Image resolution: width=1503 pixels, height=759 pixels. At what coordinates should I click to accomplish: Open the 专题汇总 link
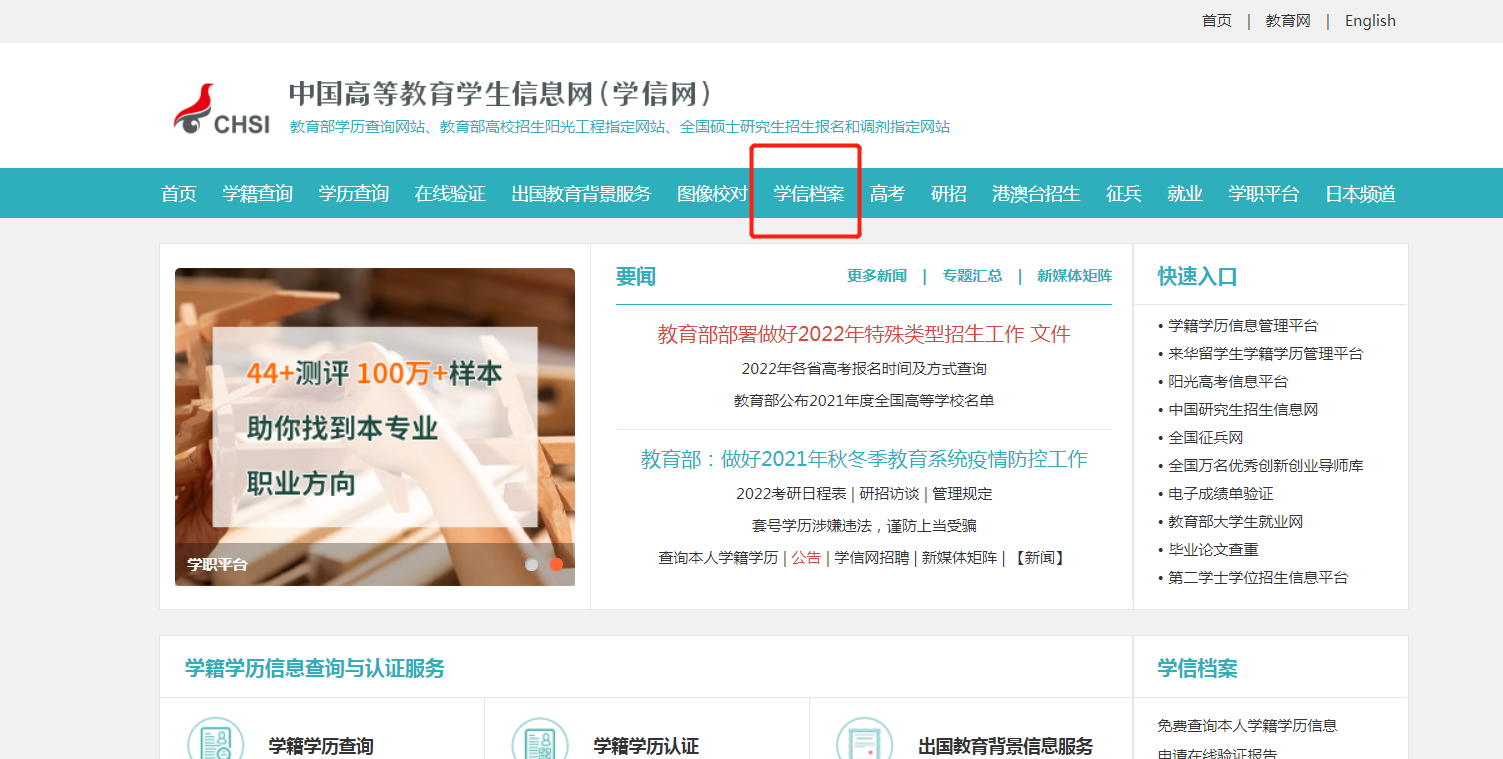click(x=972, y=276)
